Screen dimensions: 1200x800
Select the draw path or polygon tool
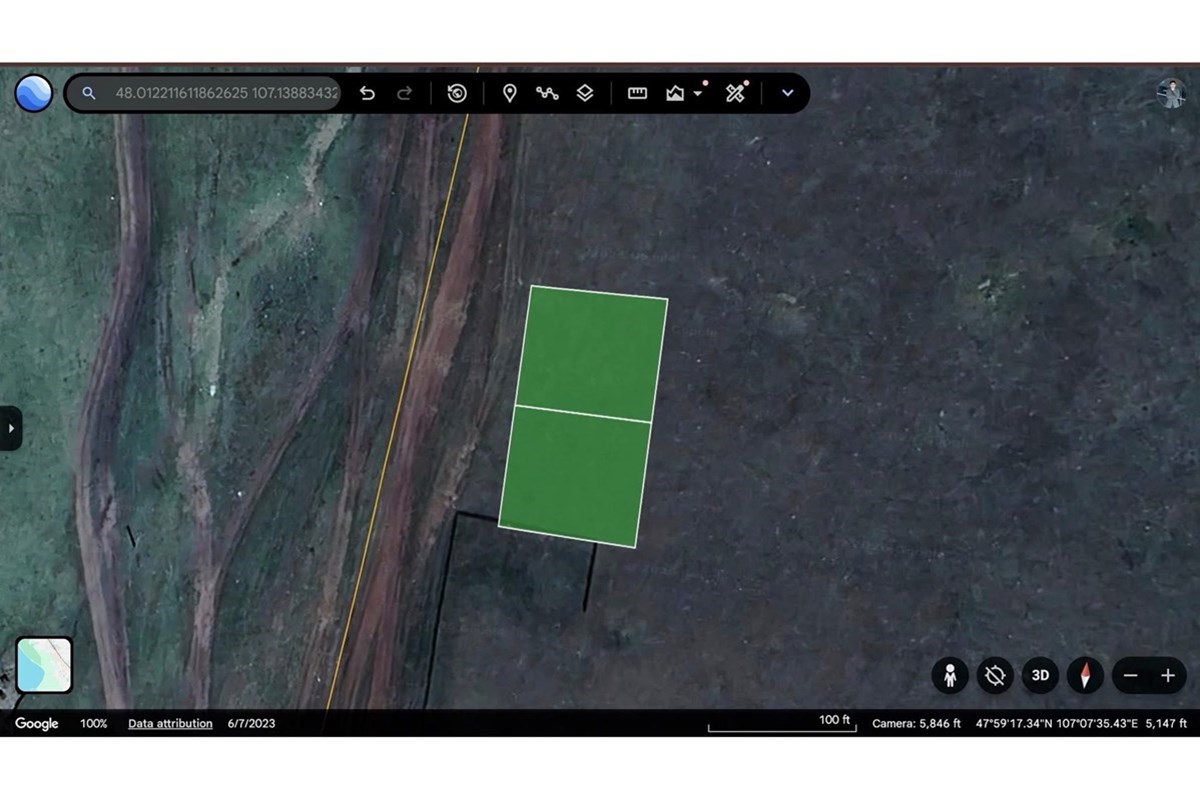tap(547, 93)
